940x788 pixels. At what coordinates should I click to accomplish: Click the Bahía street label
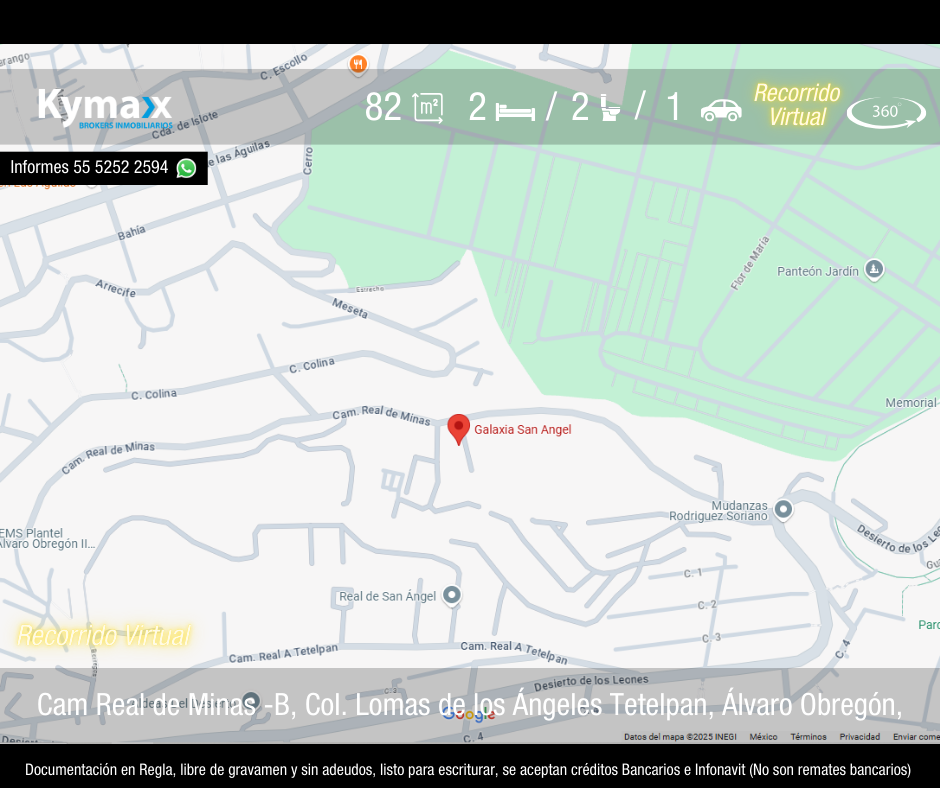[x=131, y=233]
